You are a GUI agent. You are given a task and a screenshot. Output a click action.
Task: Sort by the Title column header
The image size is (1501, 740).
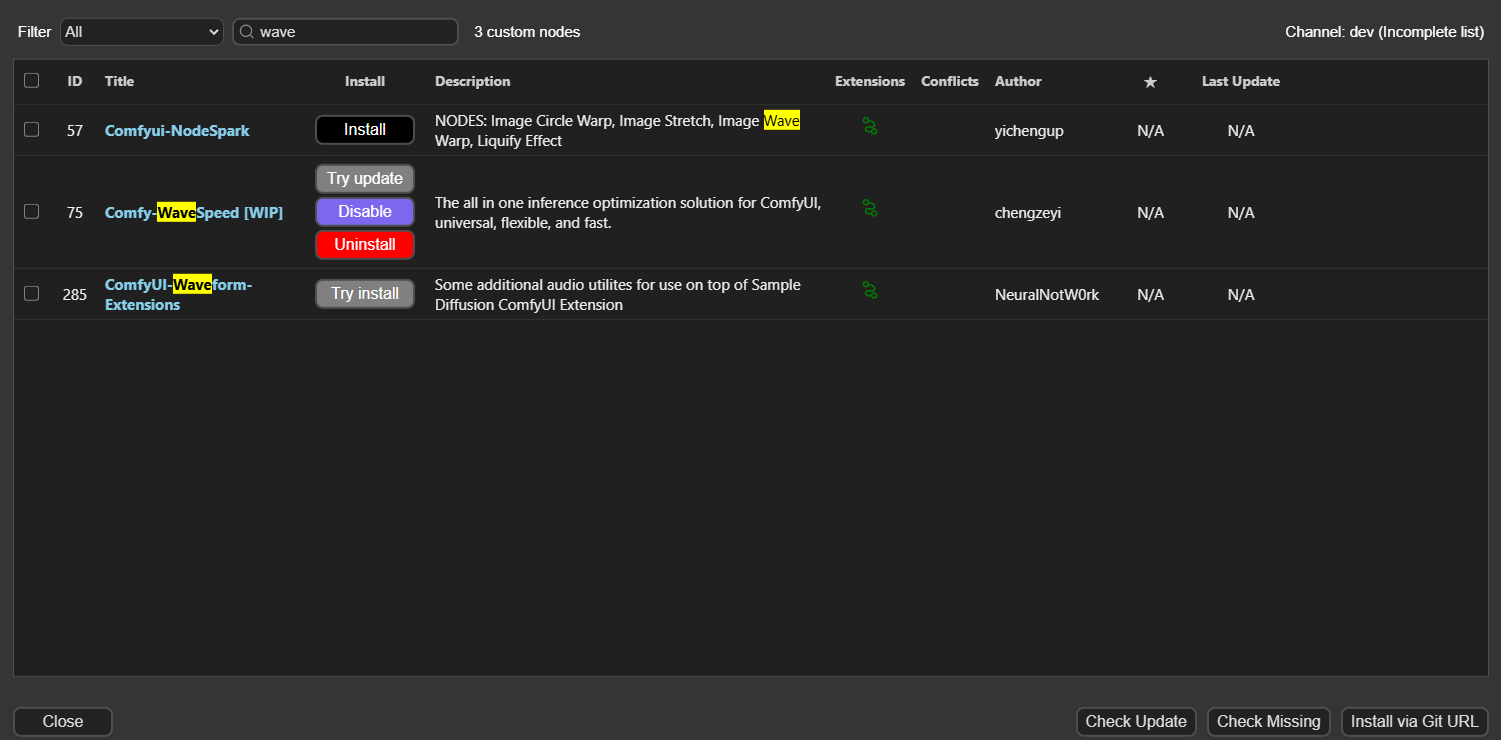(x=119, y=81)
